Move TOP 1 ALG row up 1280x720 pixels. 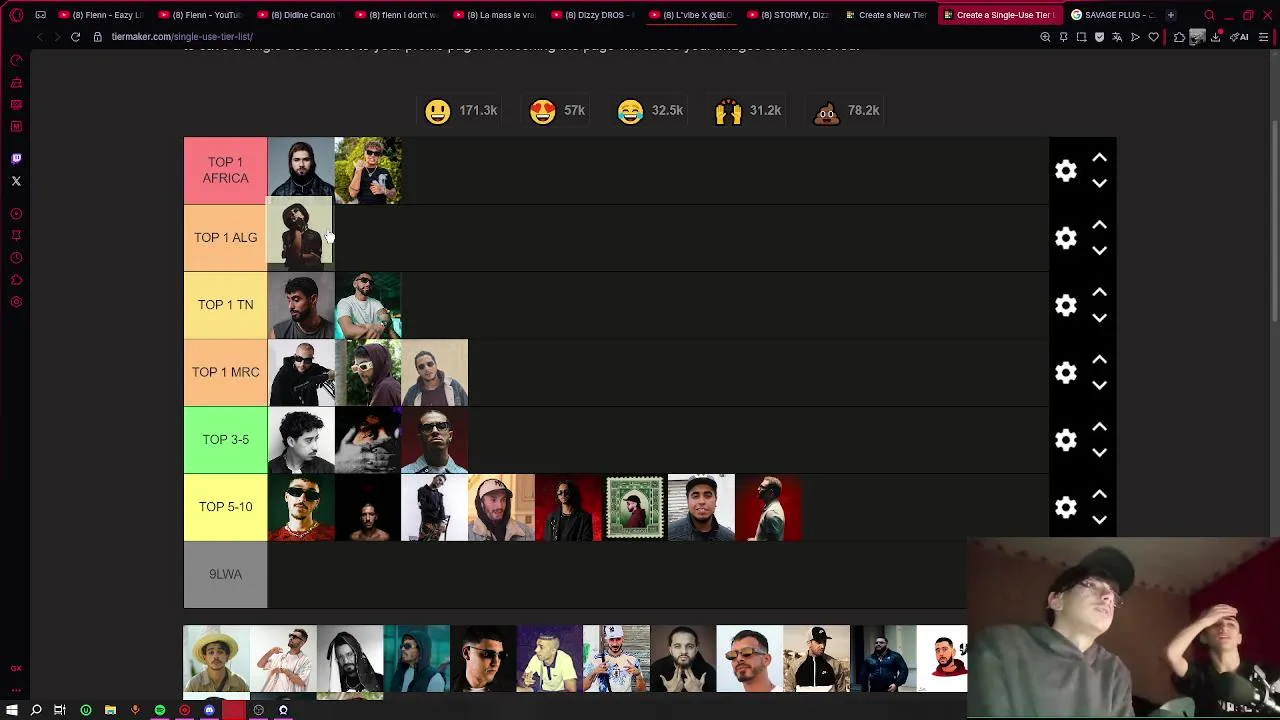click(1099, 225)
